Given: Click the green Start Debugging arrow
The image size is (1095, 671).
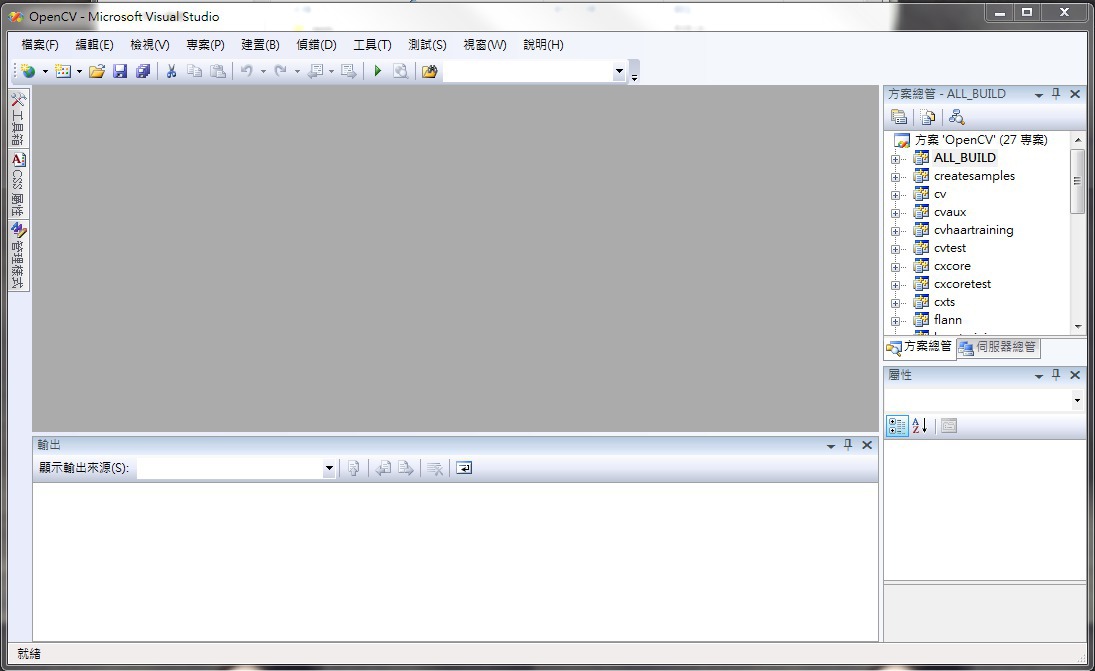Looking at the screenshot, I should 378,71.
